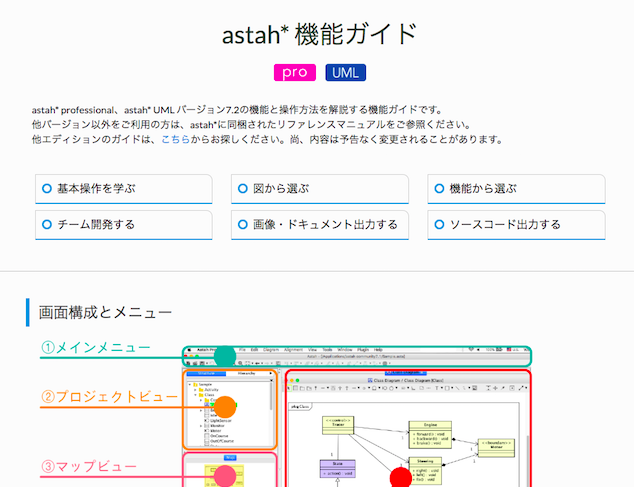Screen dimensions: 634x487
Task: Click the orange project view marker dot
Action: [225, 407]
